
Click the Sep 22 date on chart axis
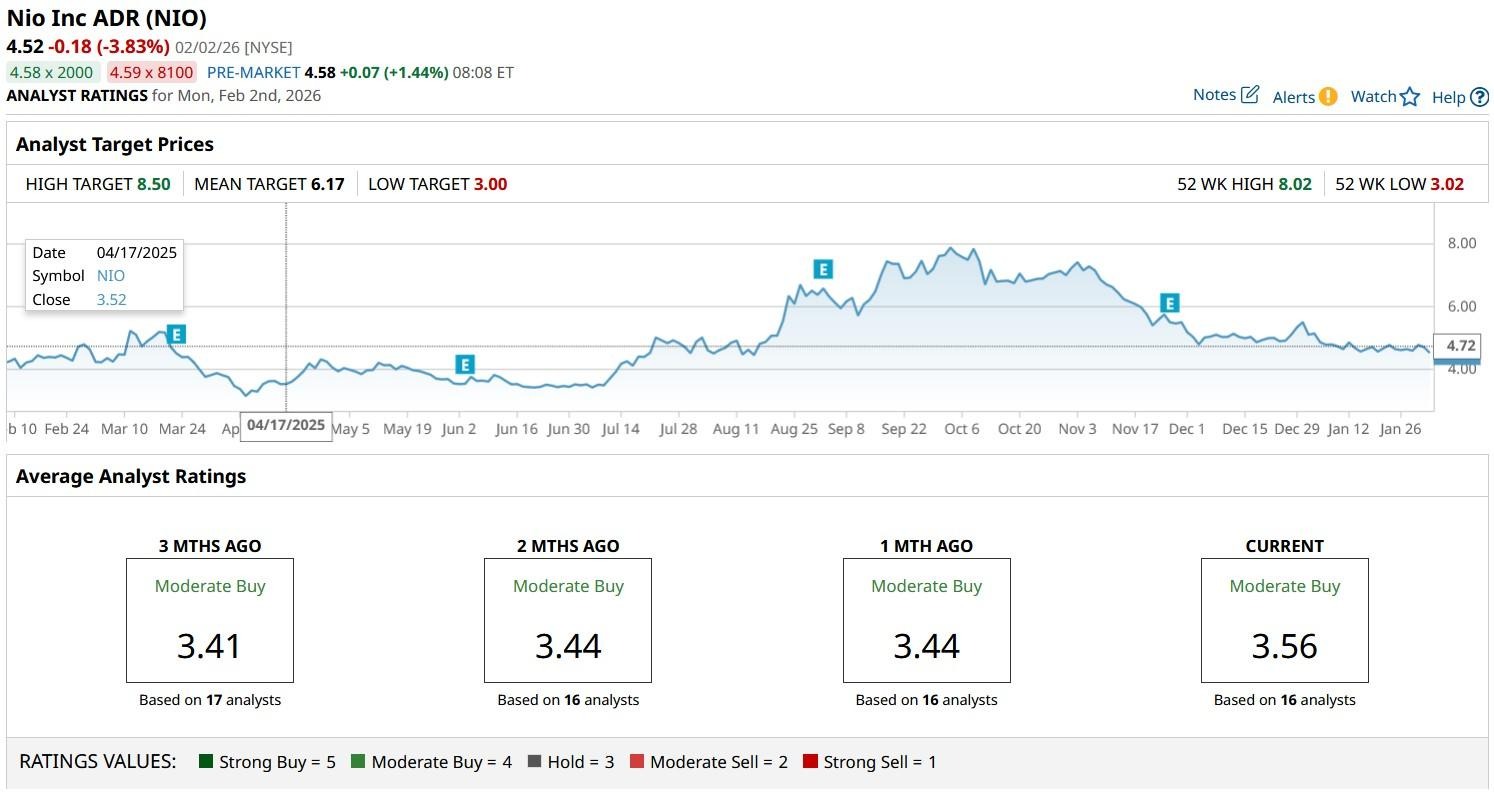904,429
